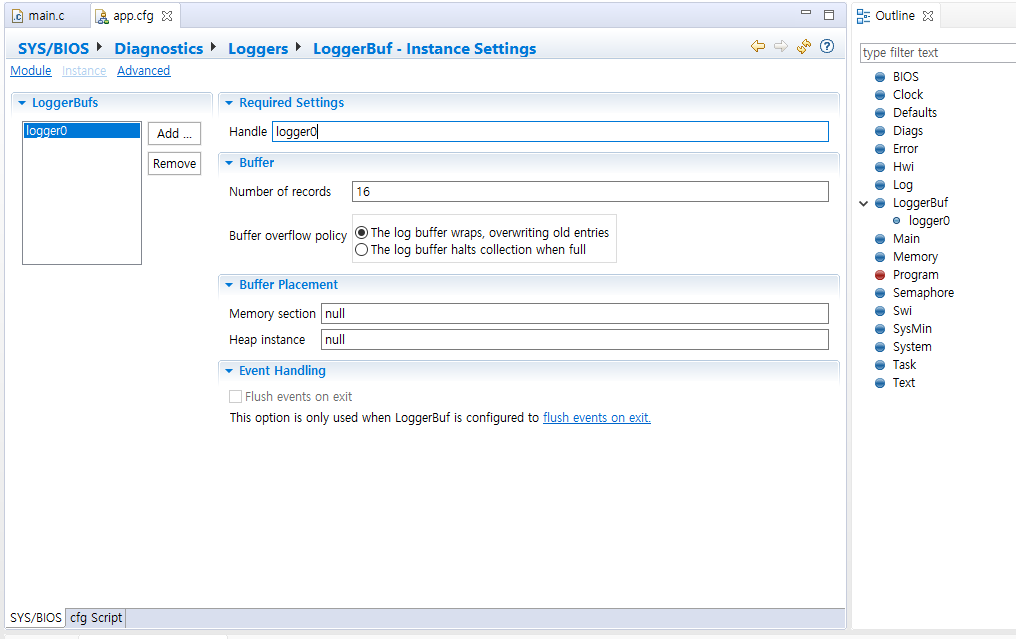Click the SysMin module icon in Outline

[x=880, y=329]
